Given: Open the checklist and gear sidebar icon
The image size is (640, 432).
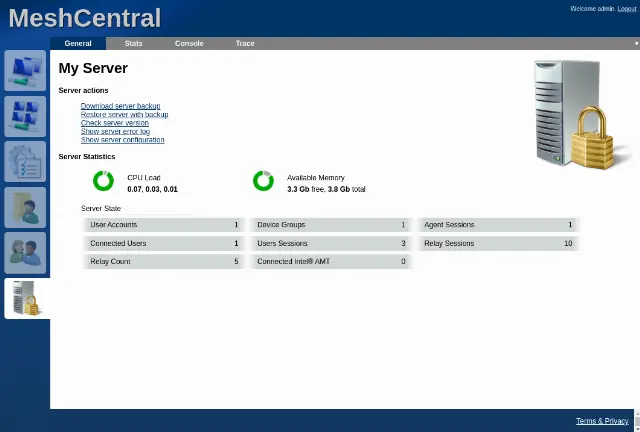Looking at the screenshot, I should [x=25, y=162].
